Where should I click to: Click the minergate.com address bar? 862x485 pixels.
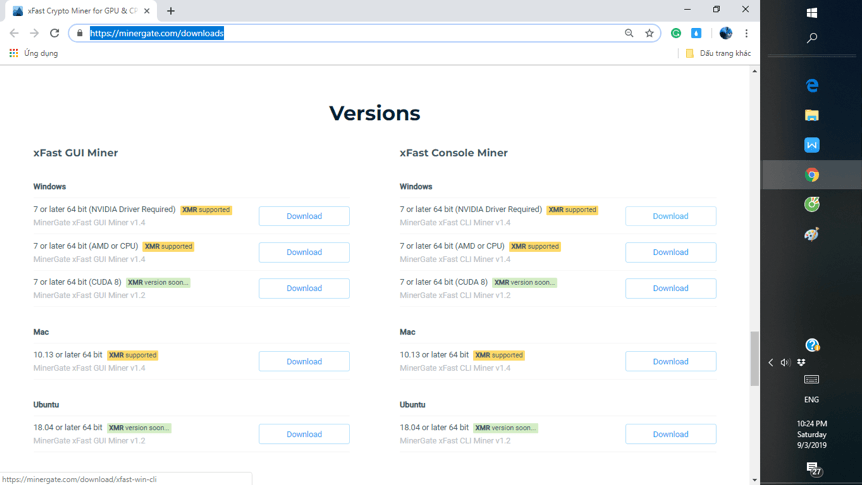coord(350,33)
